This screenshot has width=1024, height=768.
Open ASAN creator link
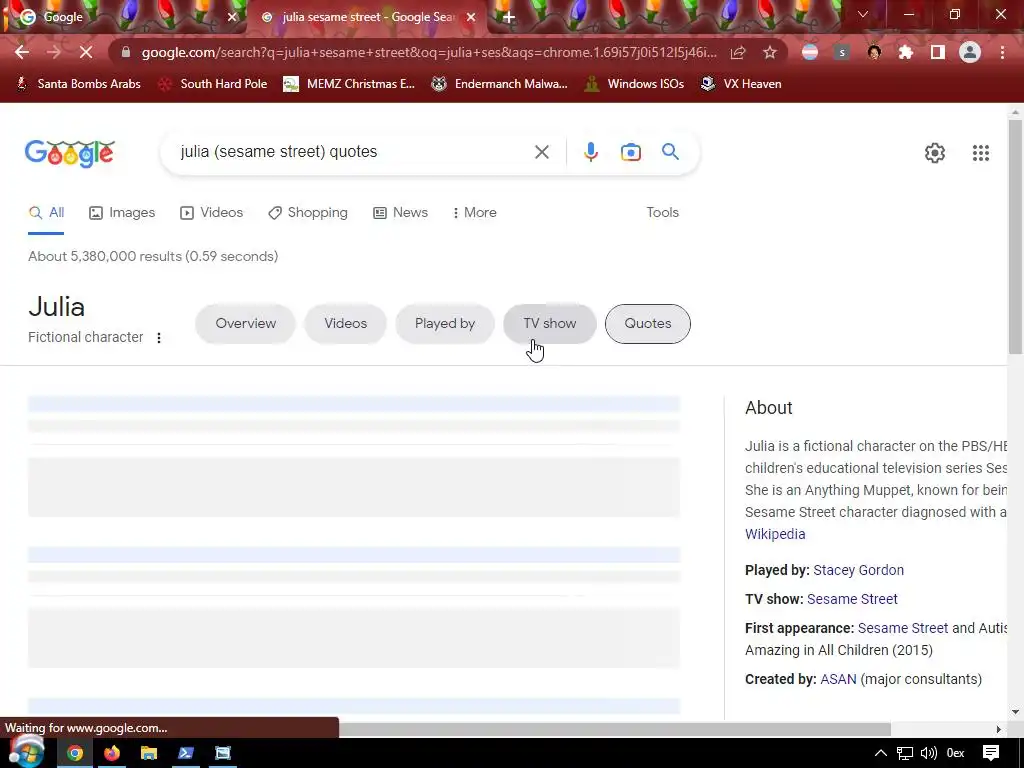pos(838,679)
